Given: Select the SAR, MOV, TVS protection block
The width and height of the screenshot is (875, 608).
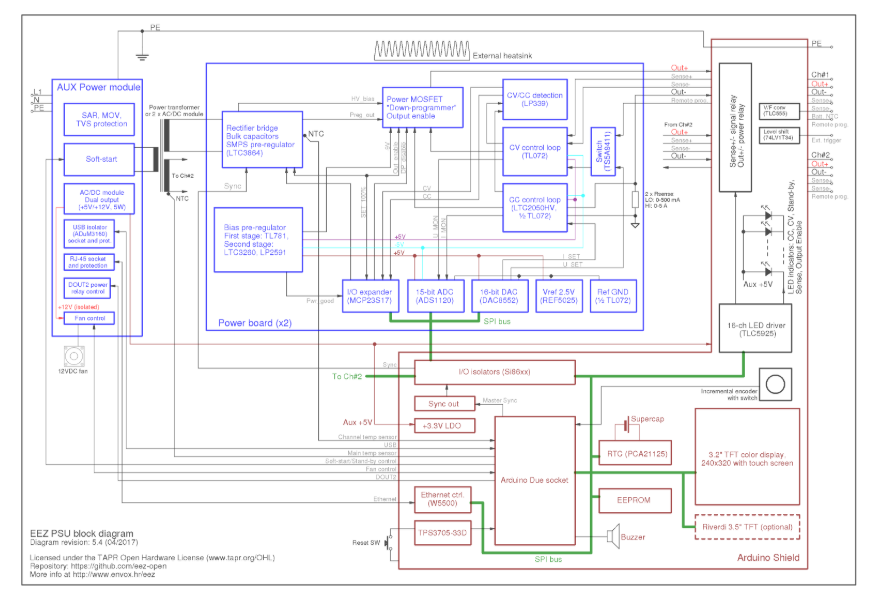Looking at the screenshot, I should [x=99, y=119].
